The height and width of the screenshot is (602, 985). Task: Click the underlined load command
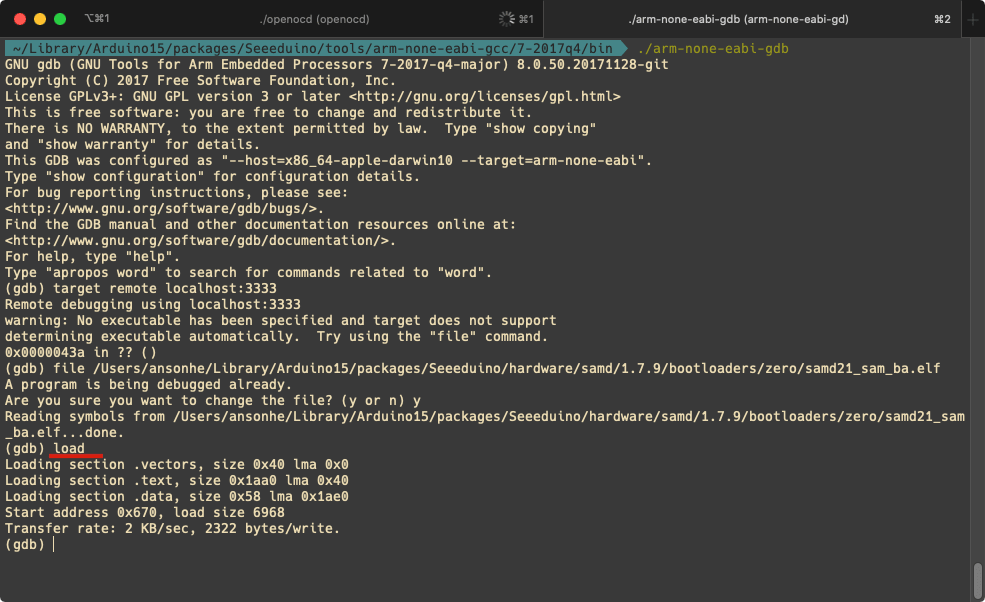pos(69,449)
